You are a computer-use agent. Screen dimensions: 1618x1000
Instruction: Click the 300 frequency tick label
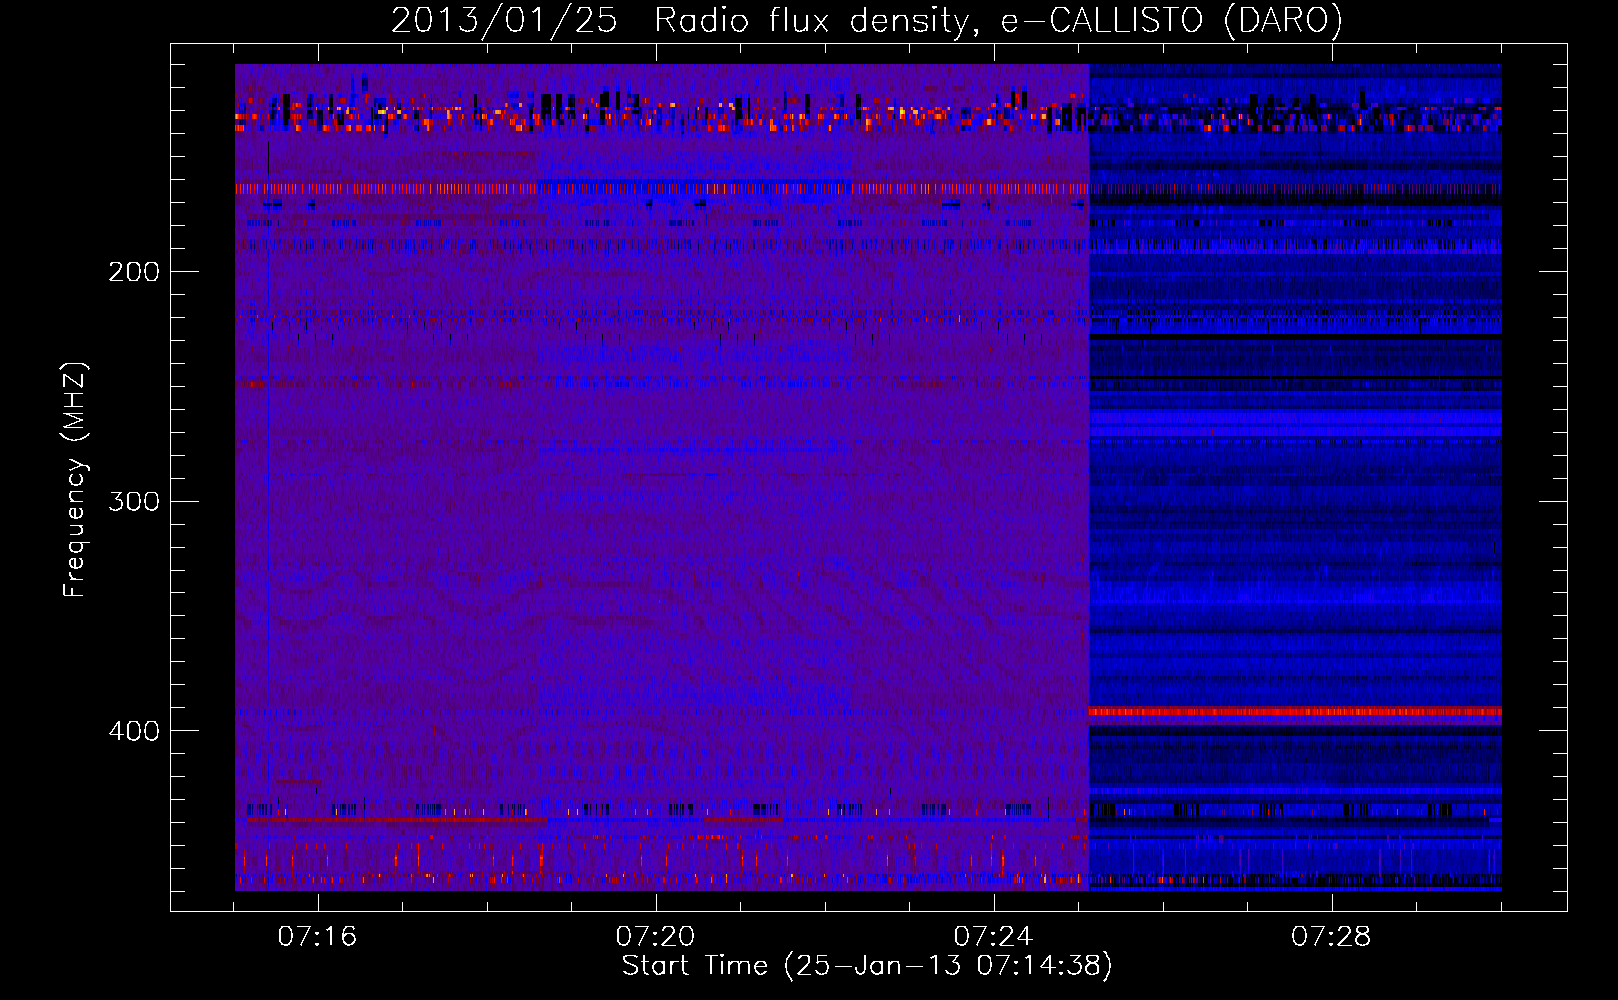[x=134, y=501]
